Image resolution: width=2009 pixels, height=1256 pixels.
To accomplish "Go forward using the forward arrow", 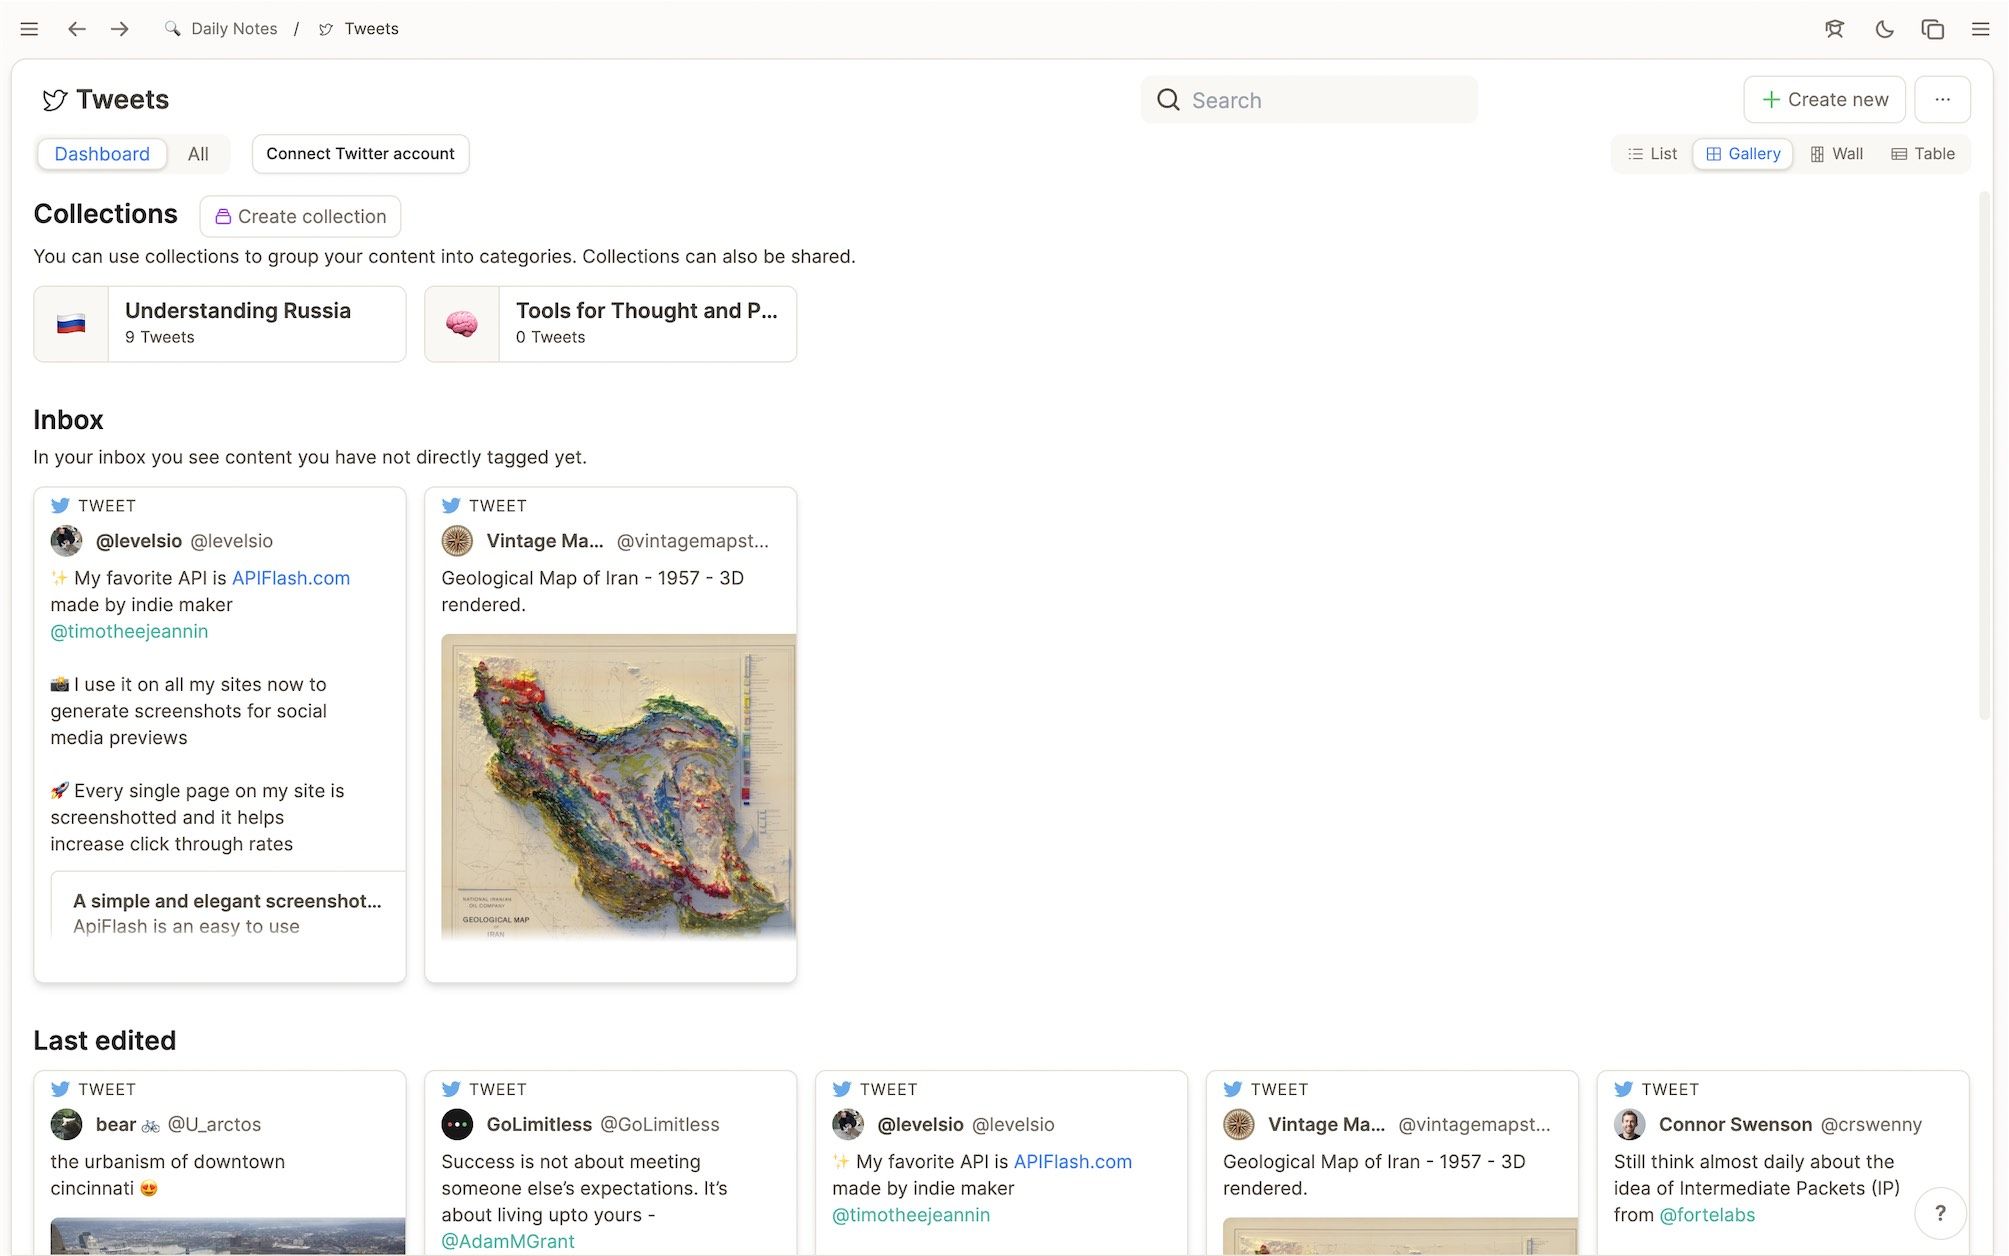I will [x=119, y=29].
